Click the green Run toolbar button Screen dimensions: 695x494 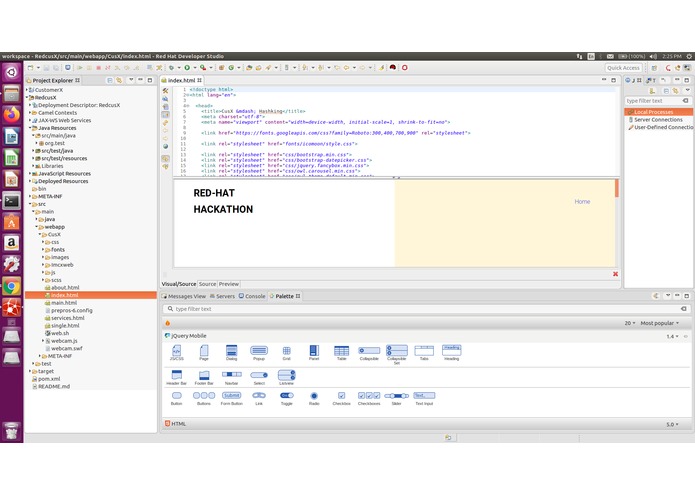[x=187, y=68]
